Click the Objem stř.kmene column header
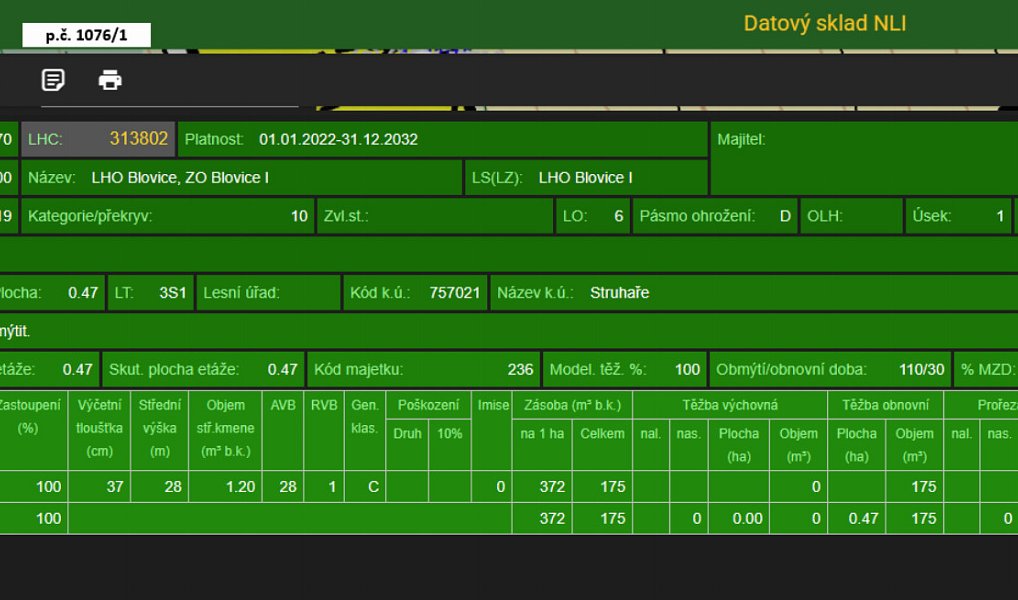Screen dimensions: 1018x600 [x=225, y=429]
